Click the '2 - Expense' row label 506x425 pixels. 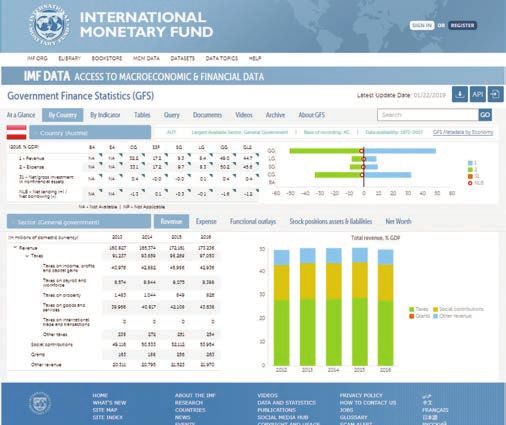[x=31, y=167]
